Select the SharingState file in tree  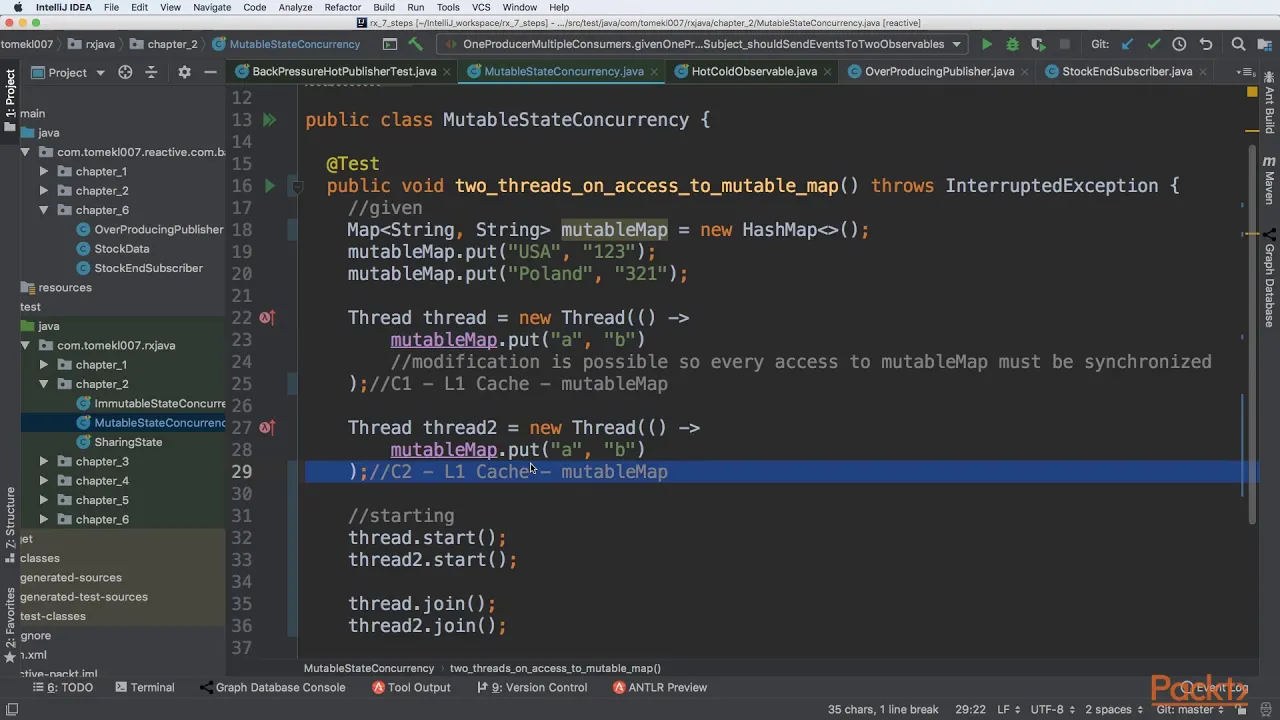128,442
